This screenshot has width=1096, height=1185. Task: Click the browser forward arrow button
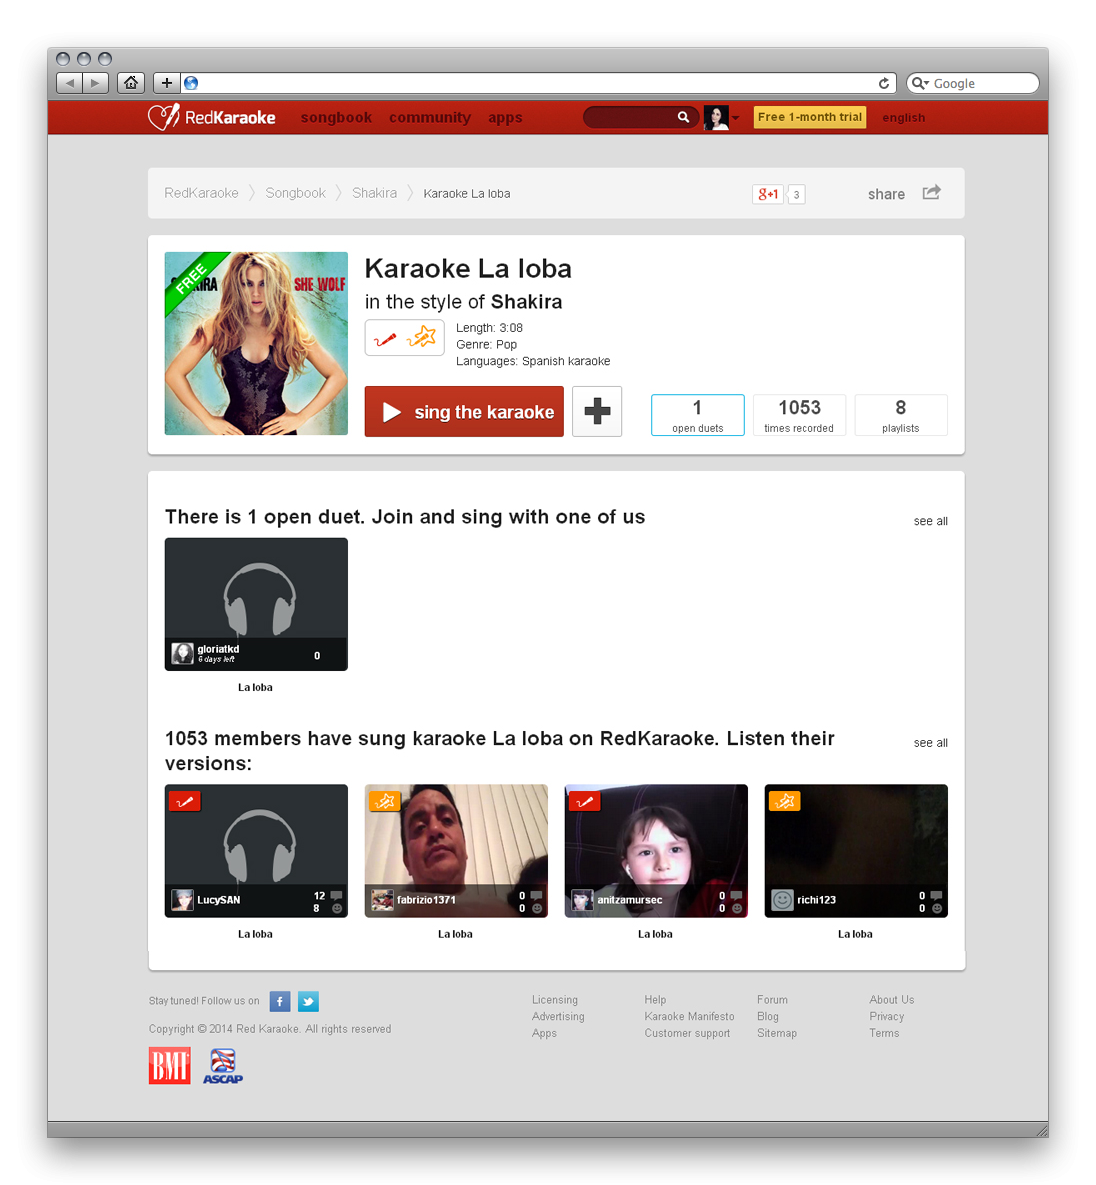[95, 82]
